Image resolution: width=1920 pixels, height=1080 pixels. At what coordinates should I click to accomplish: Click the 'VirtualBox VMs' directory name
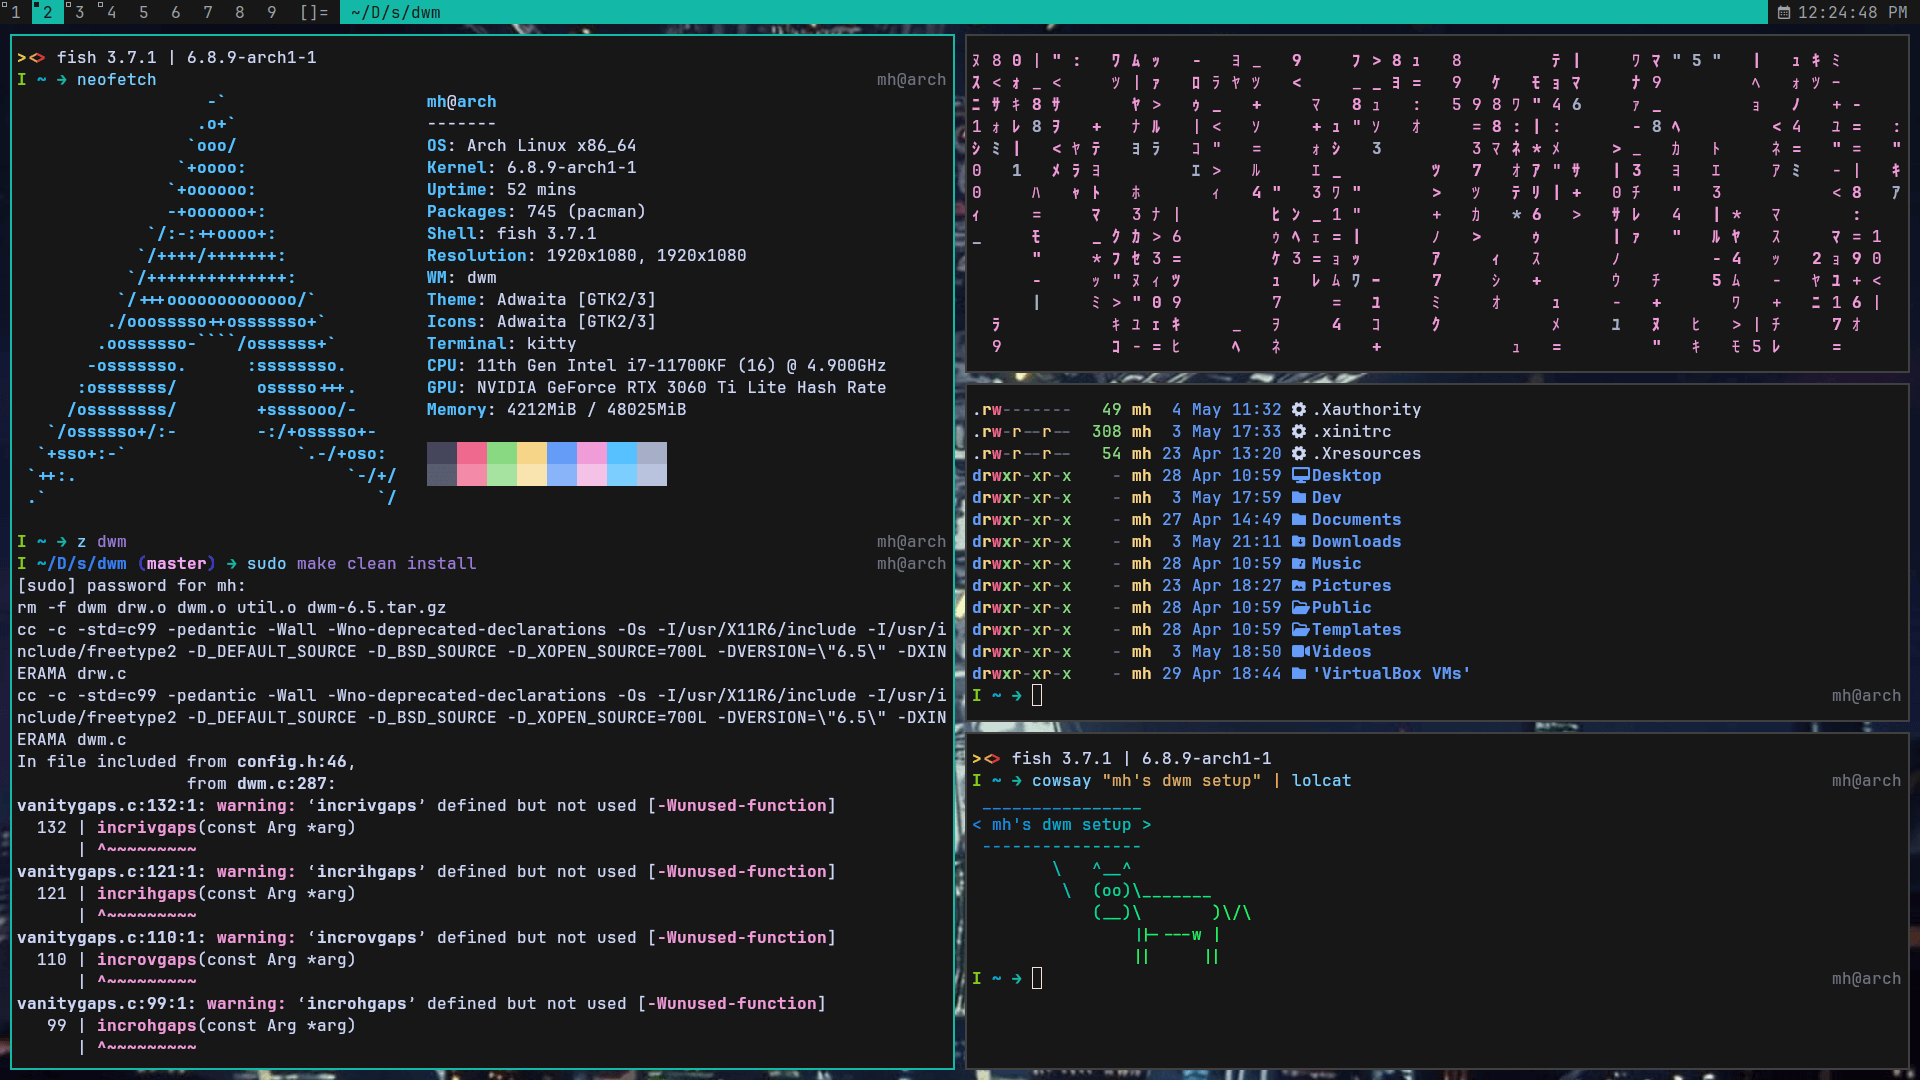(1391, 673)
